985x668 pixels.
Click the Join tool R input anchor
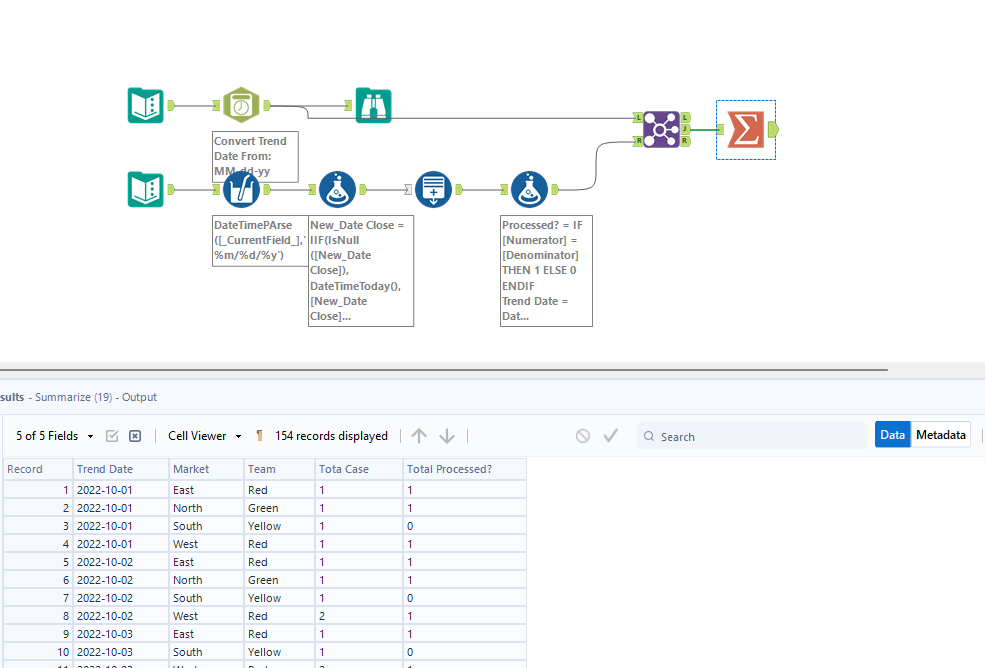[x=638, y=141]
